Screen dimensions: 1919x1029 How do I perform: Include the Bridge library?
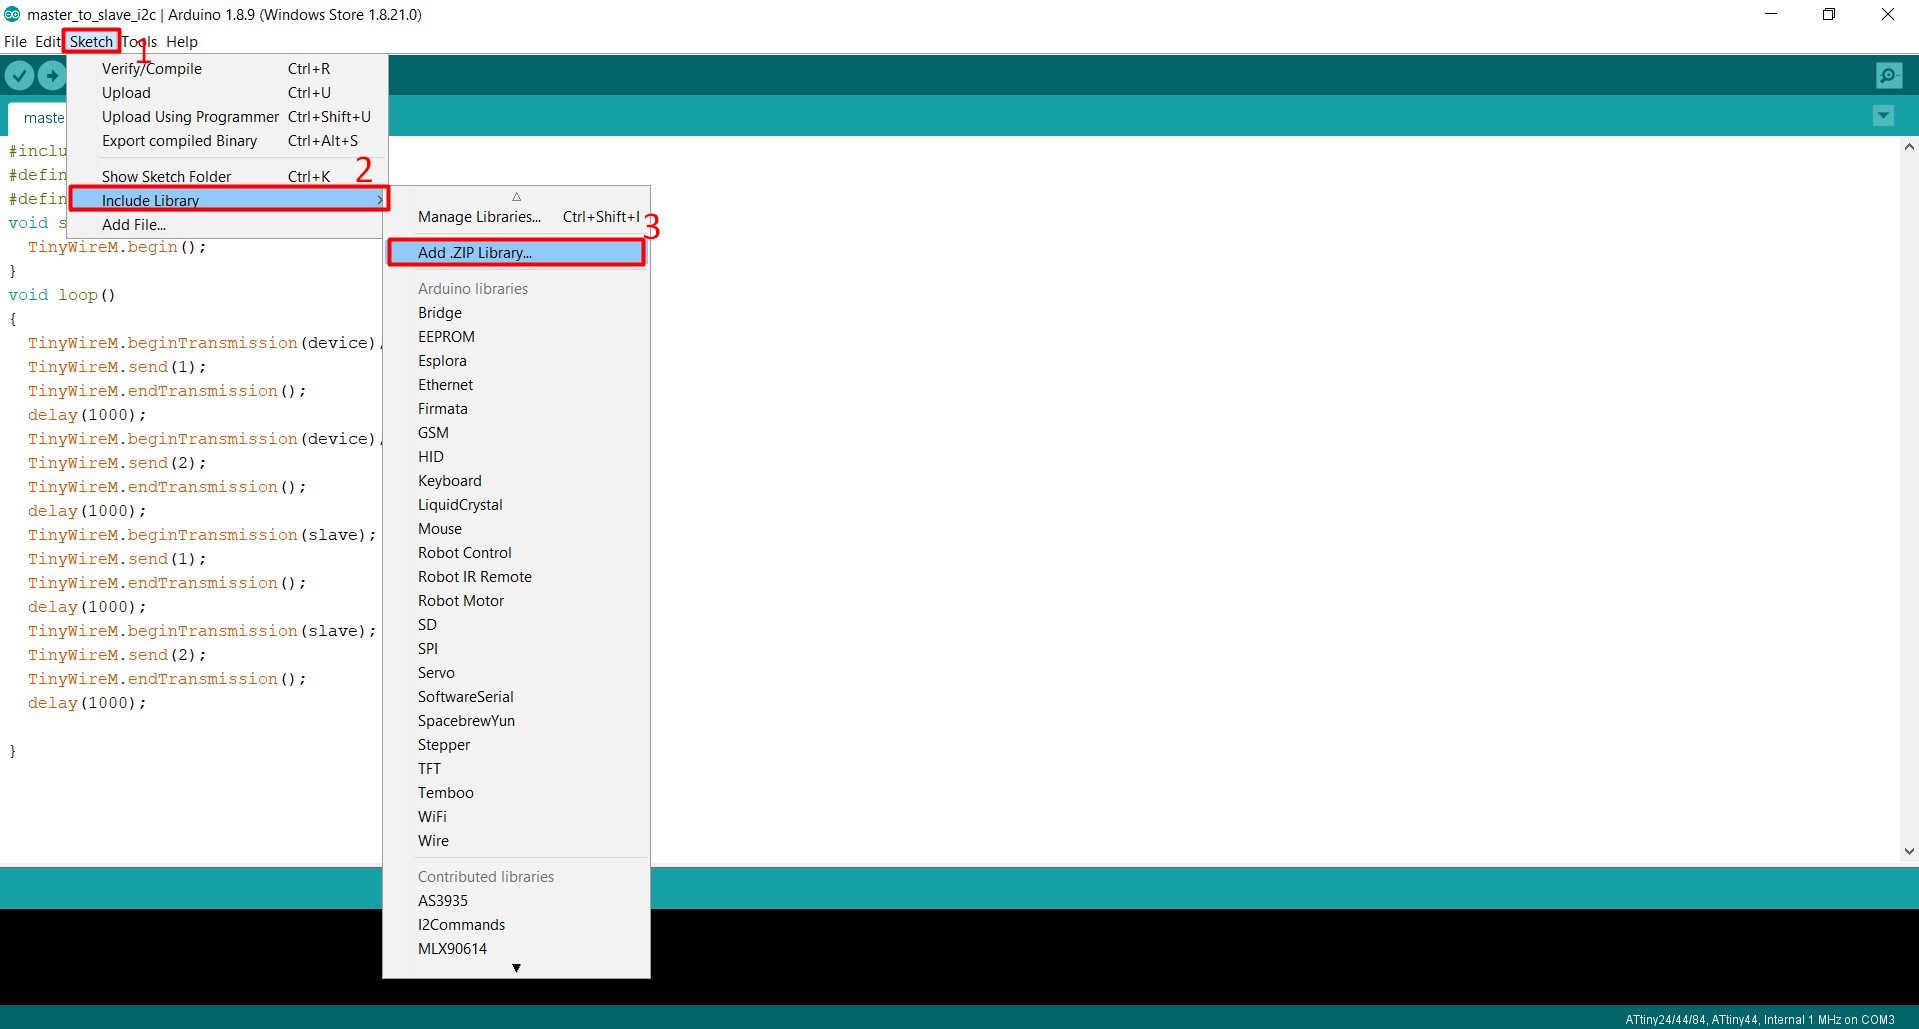click(516, 313)
